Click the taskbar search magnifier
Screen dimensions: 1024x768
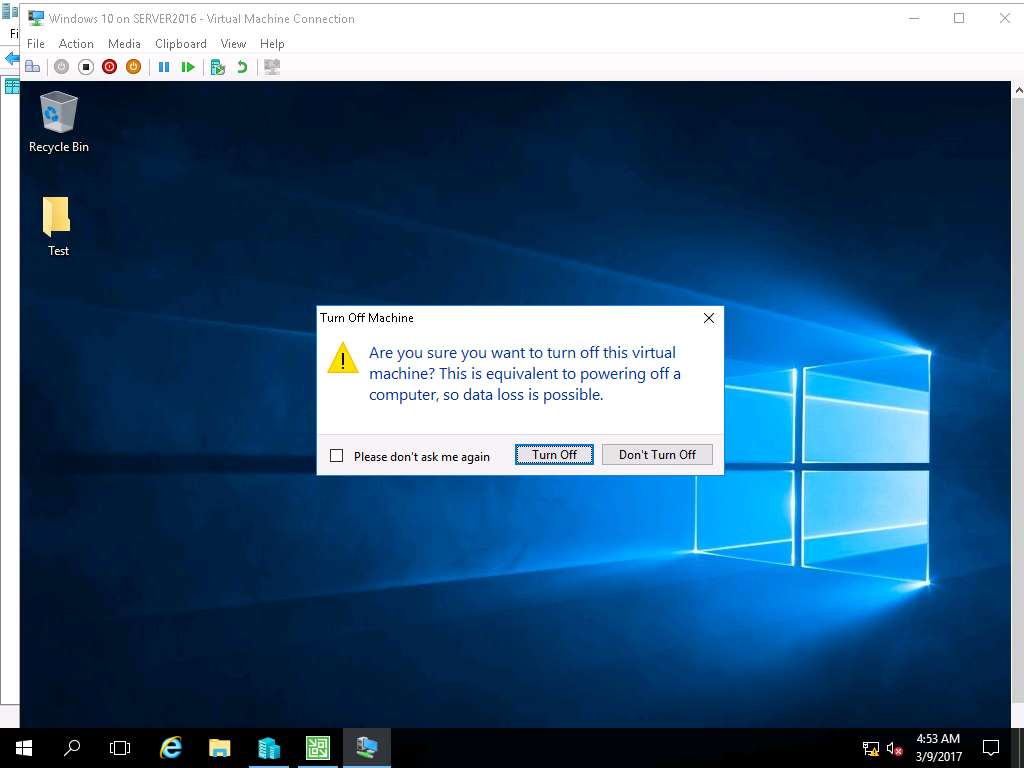pyautogui.click(x=72, y=748)
